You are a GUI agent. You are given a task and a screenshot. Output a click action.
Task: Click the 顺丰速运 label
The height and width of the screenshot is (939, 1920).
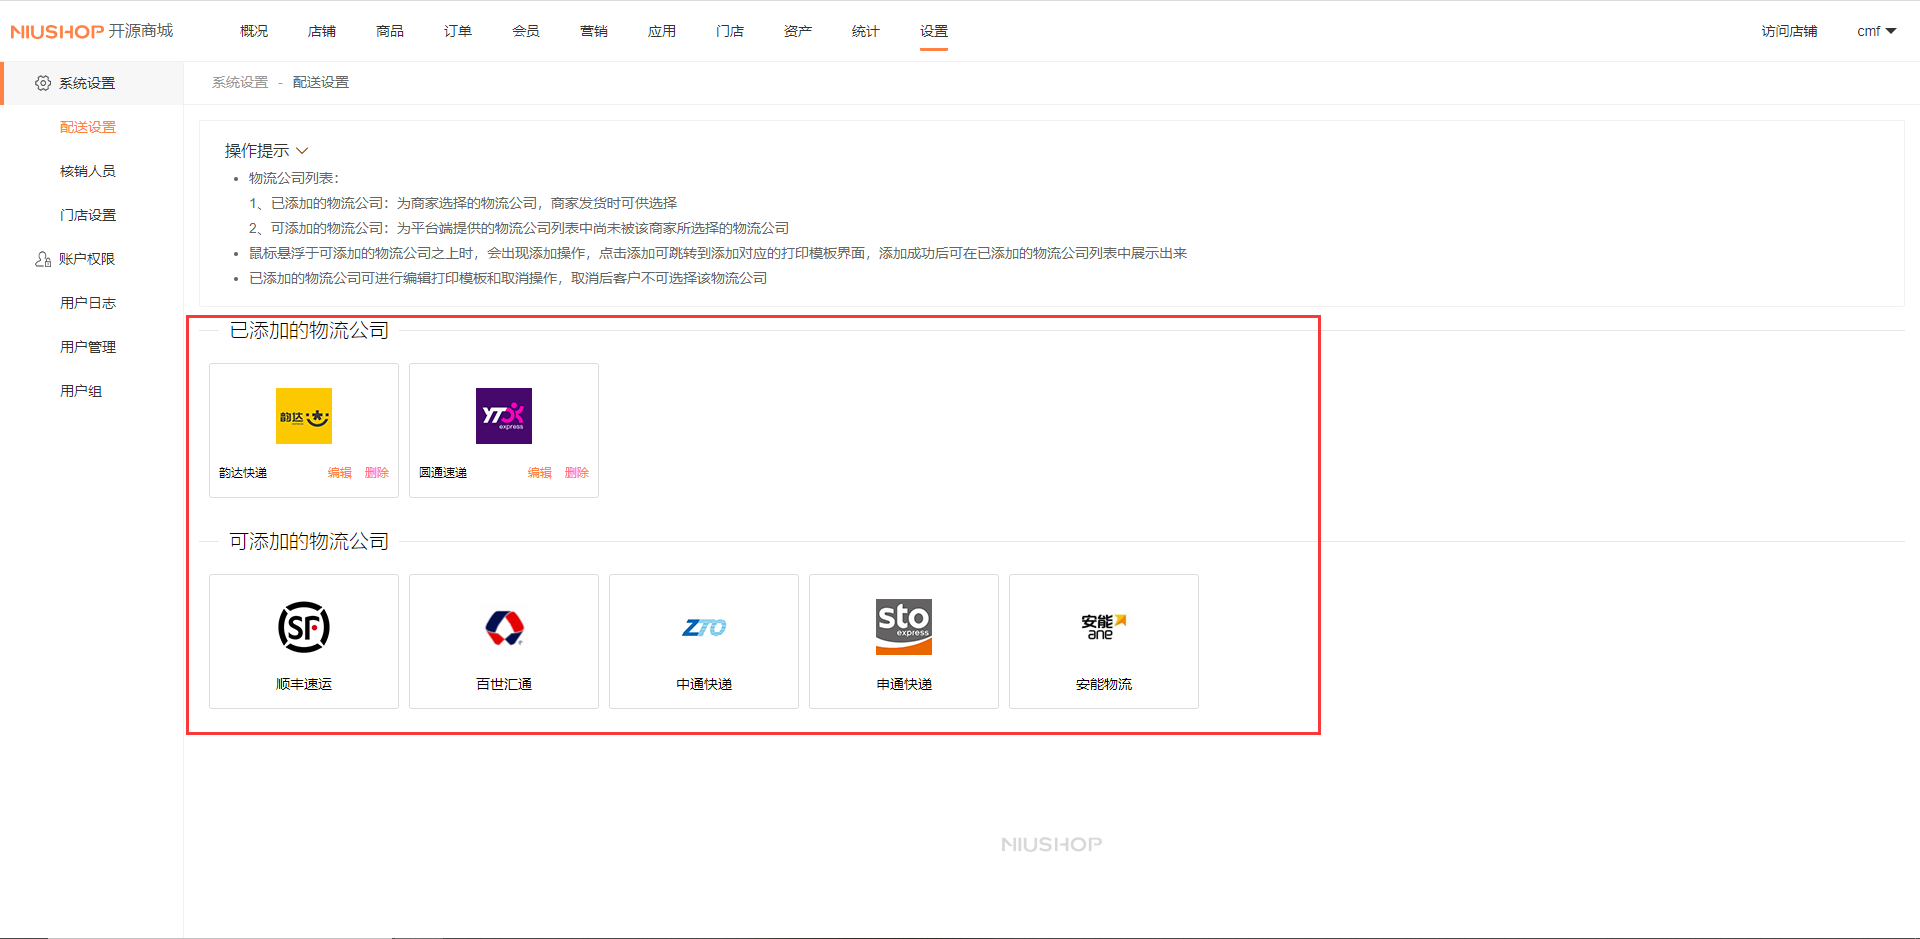[304, 684]
